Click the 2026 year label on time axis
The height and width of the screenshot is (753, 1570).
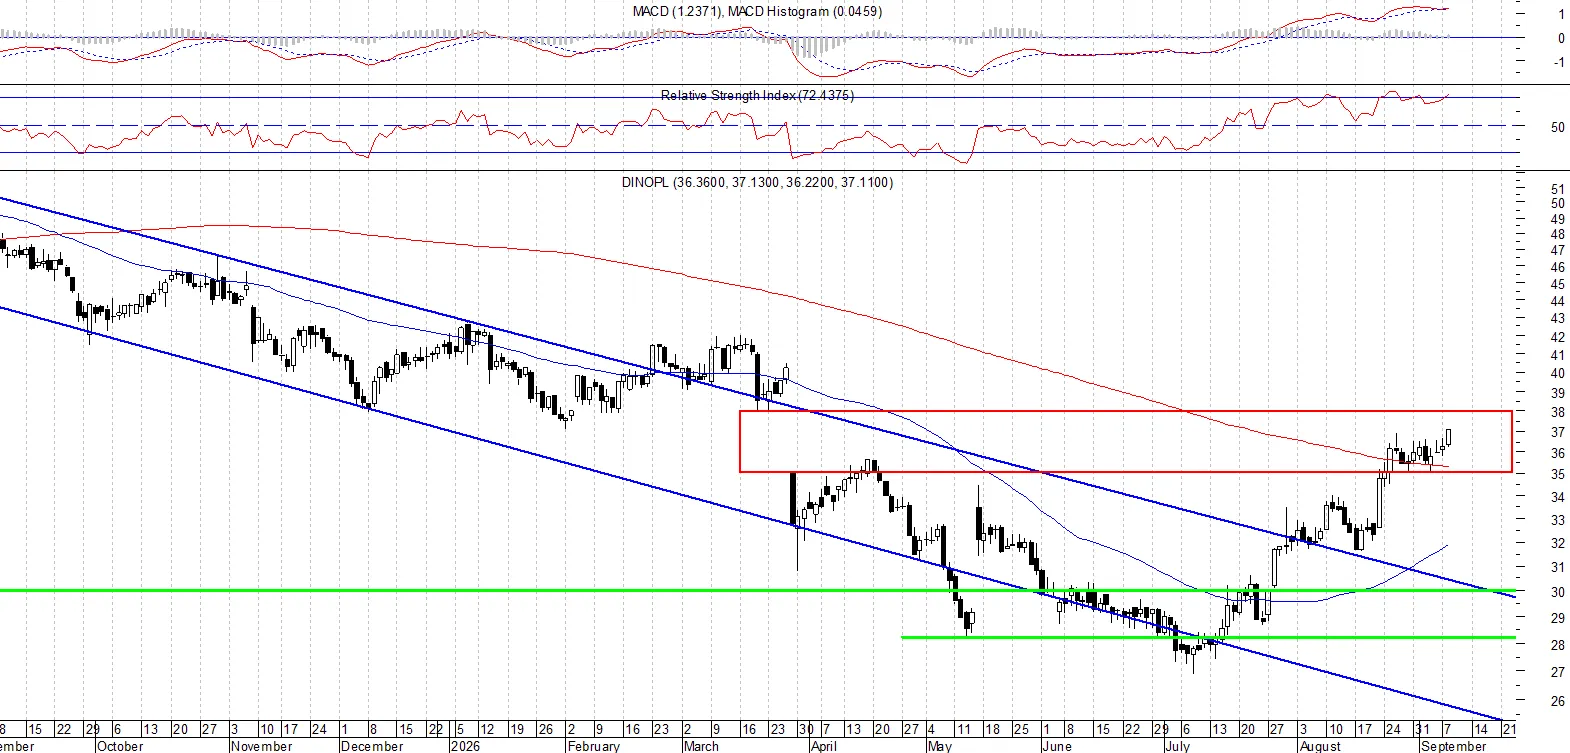[465, 746]
